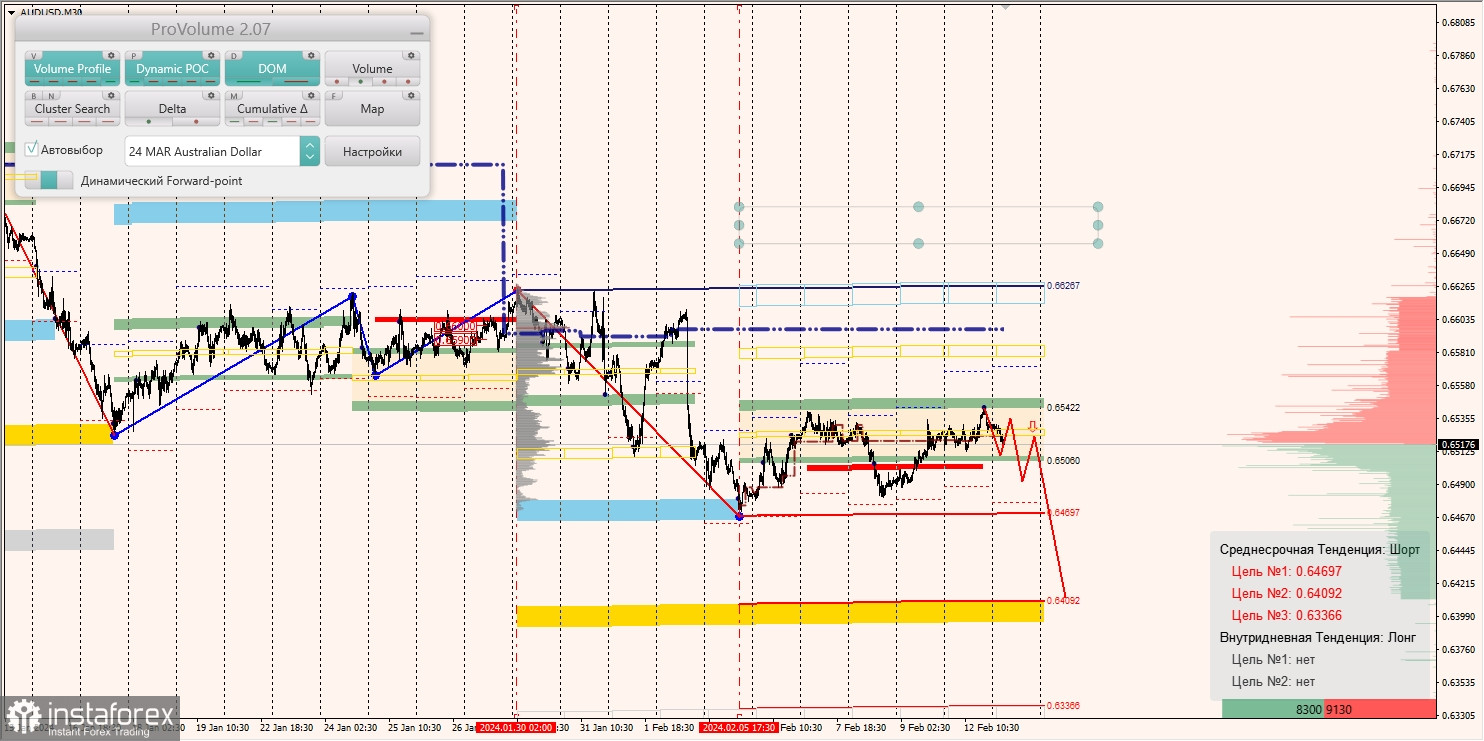The image size is (1484, 741).
Task: Click green line segment under DOM
Action: coord(250,81)
